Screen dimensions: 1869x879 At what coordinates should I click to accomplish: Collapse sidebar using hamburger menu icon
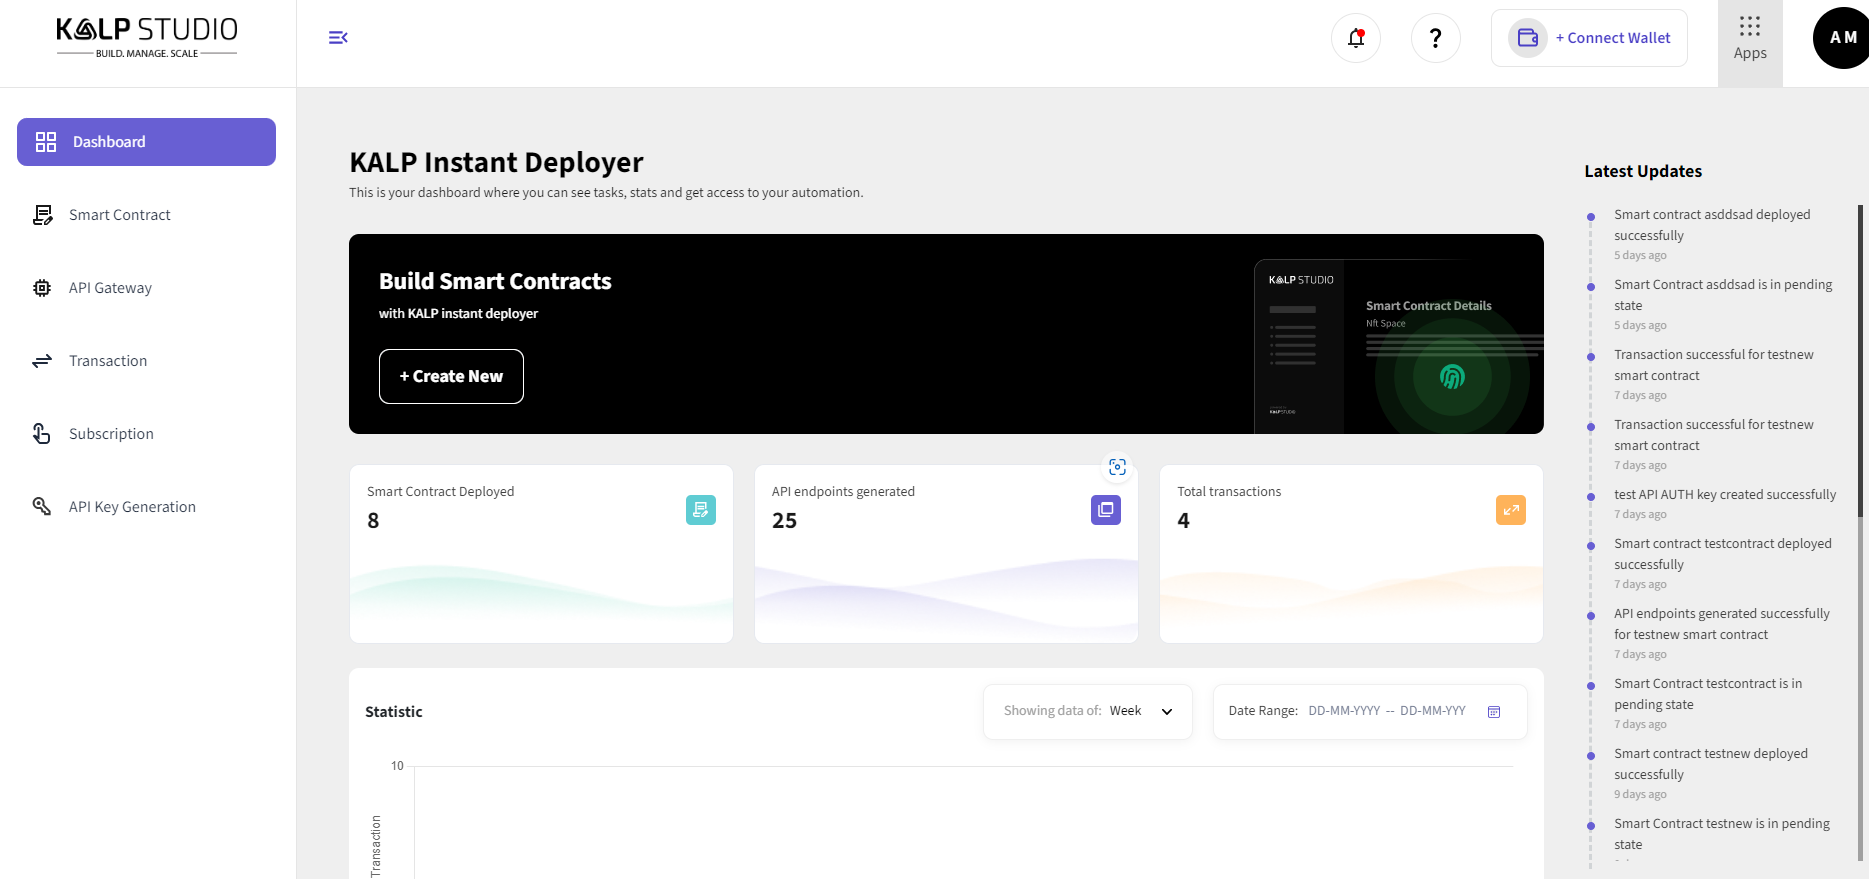coord(338,38)
